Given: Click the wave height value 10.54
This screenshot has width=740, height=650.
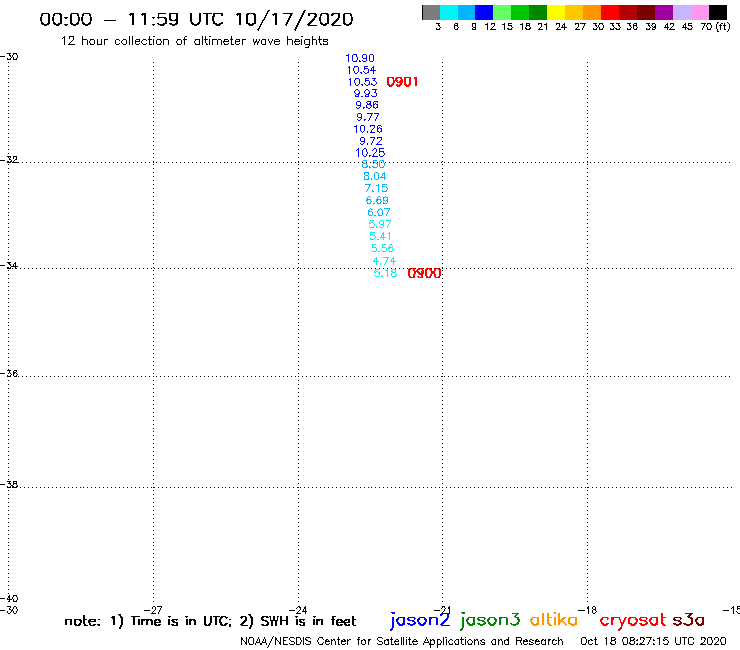Looking at the screenshot, I should point(361,70).
